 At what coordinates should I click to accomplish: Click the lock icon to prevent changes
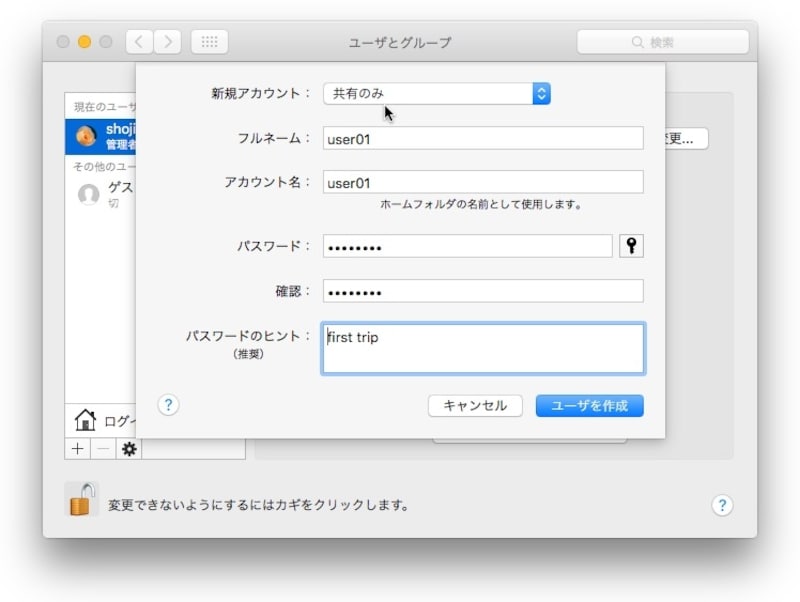point(82,499)
